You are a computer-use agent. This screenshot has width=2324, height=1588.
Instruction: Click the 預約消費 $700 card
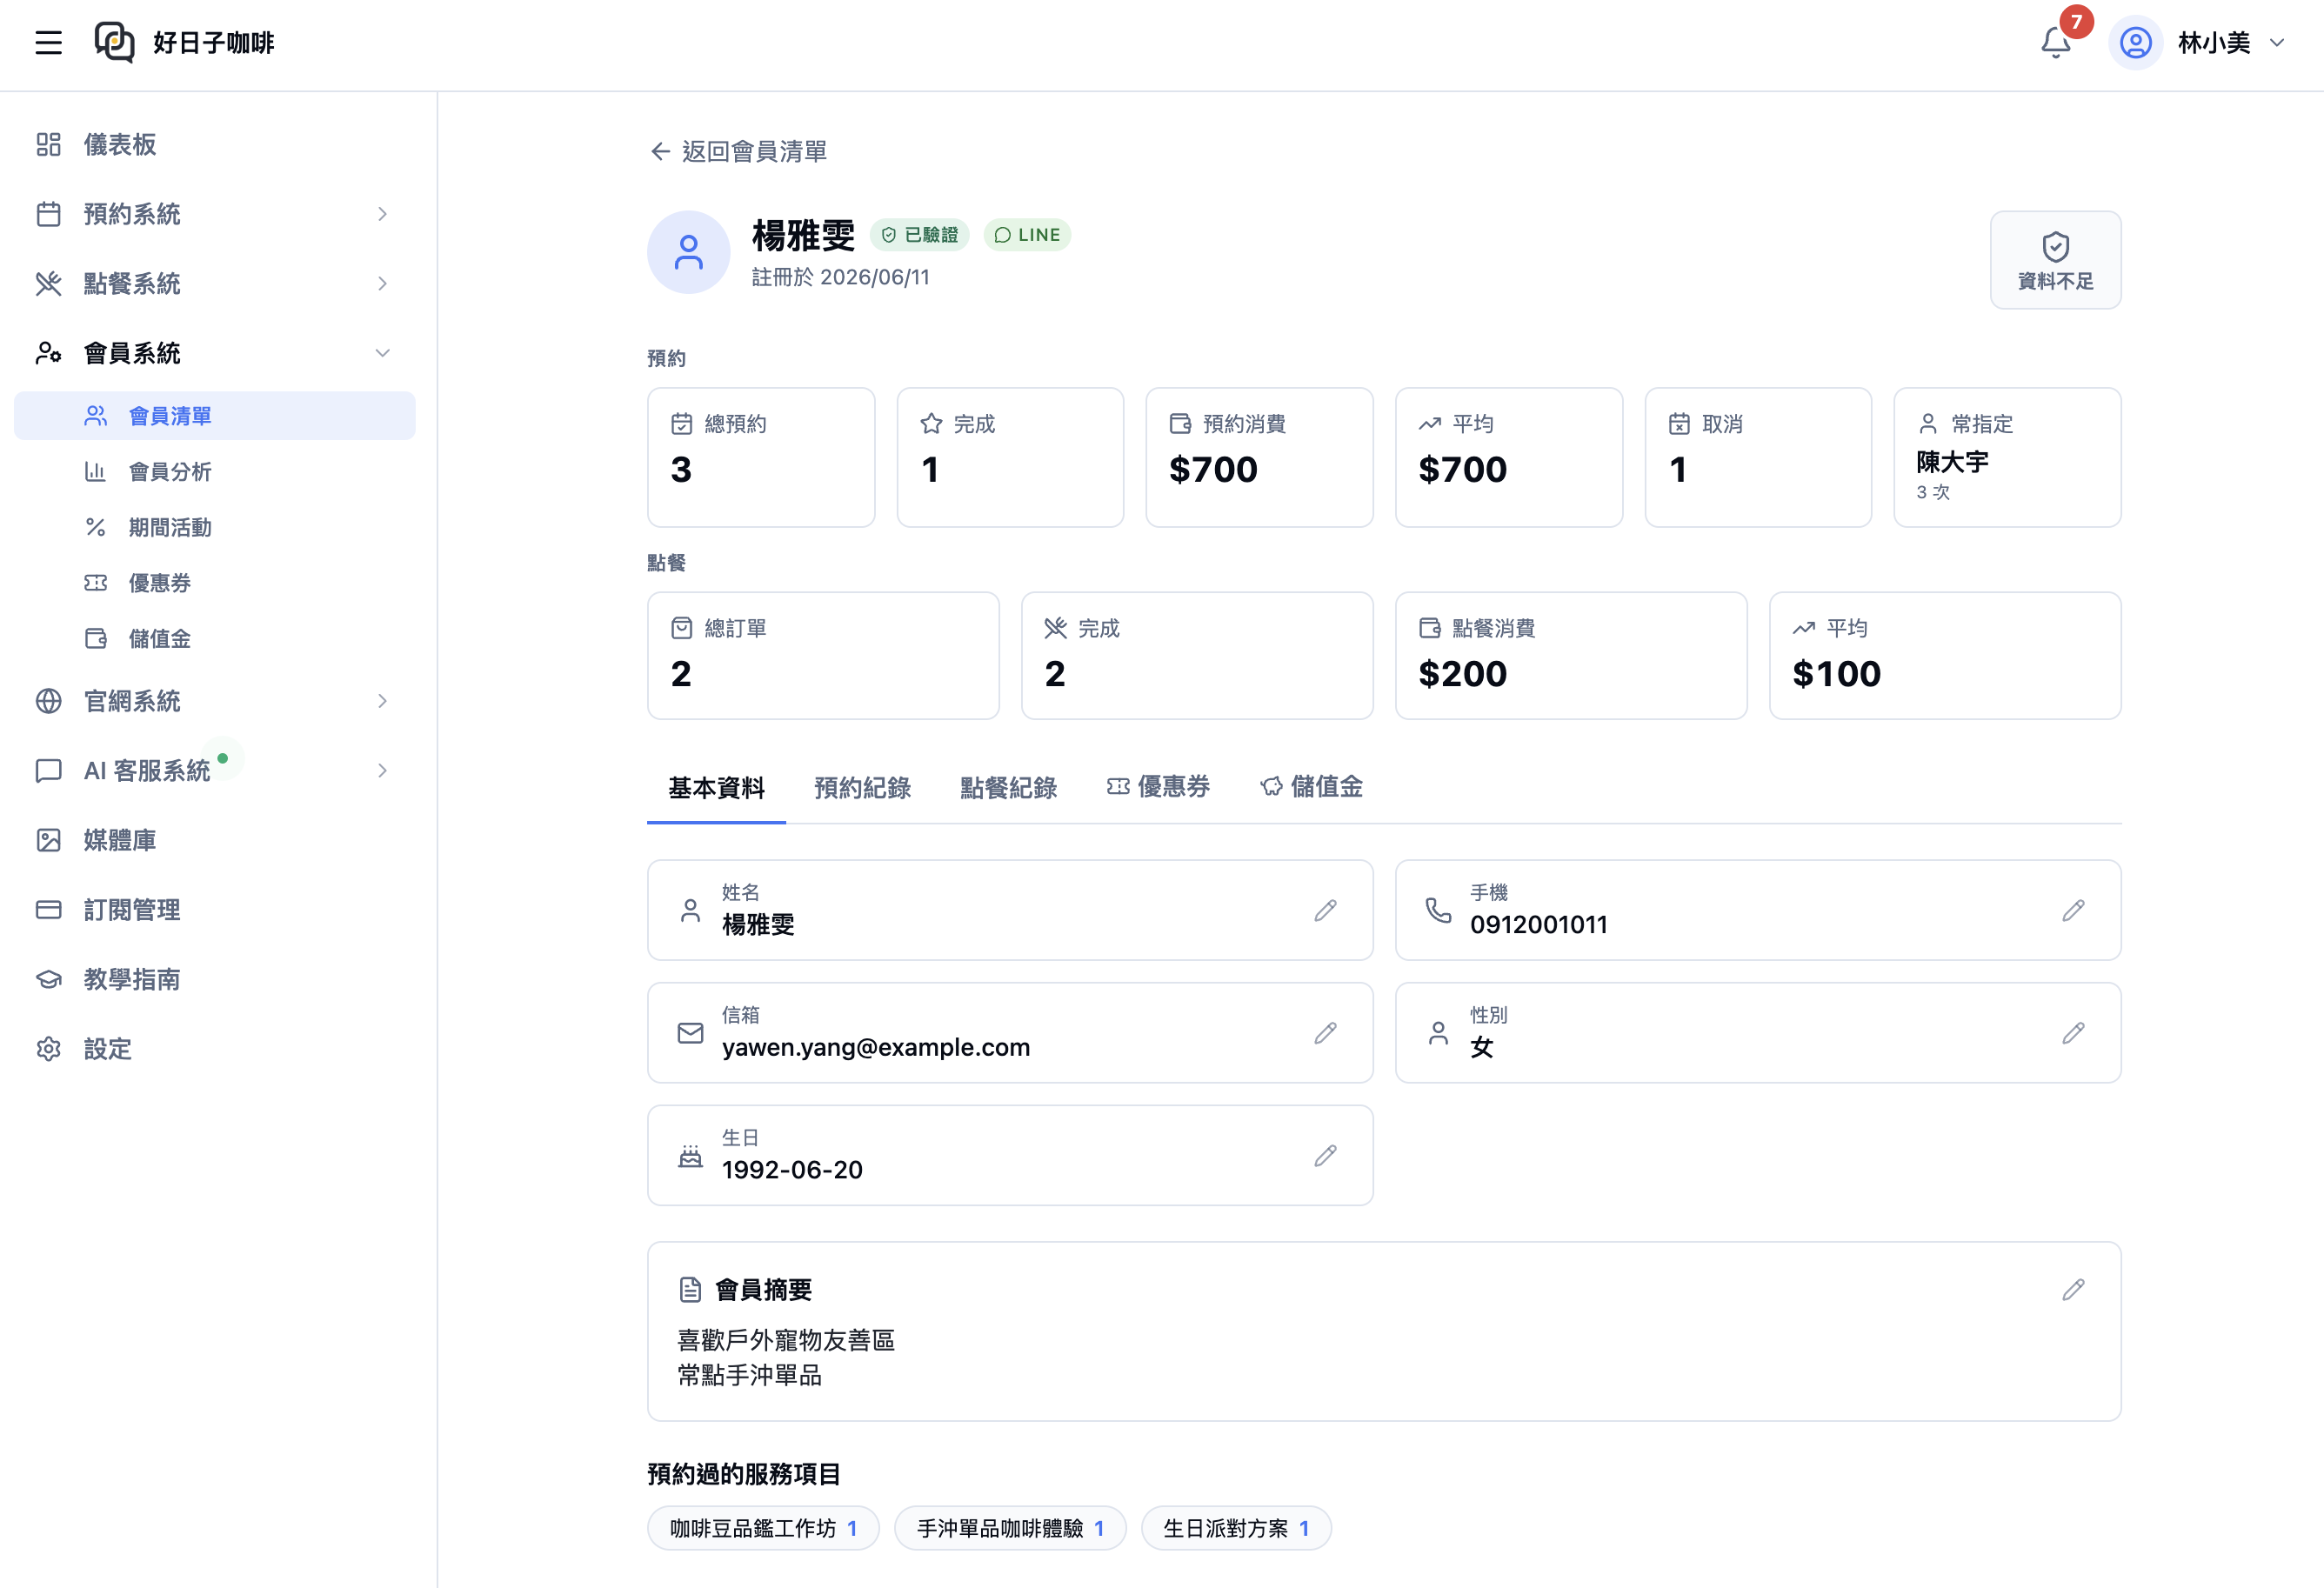pyautogui.click(x=1259, y=458)
